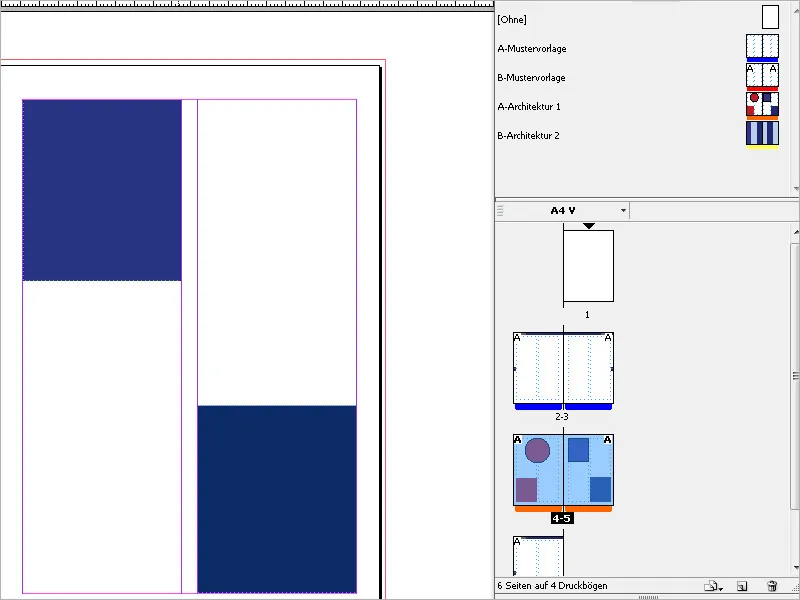The height and width of the screenshot is (600, 800).
Task: Select the right page of spread 4-5
Action: [588, 470]
